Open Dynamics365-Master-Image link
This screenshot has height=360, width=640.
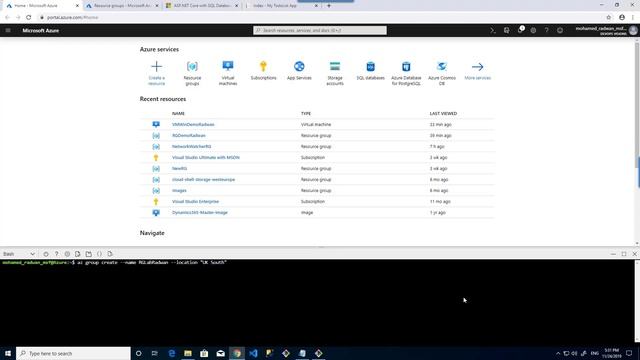click(200, 213)
